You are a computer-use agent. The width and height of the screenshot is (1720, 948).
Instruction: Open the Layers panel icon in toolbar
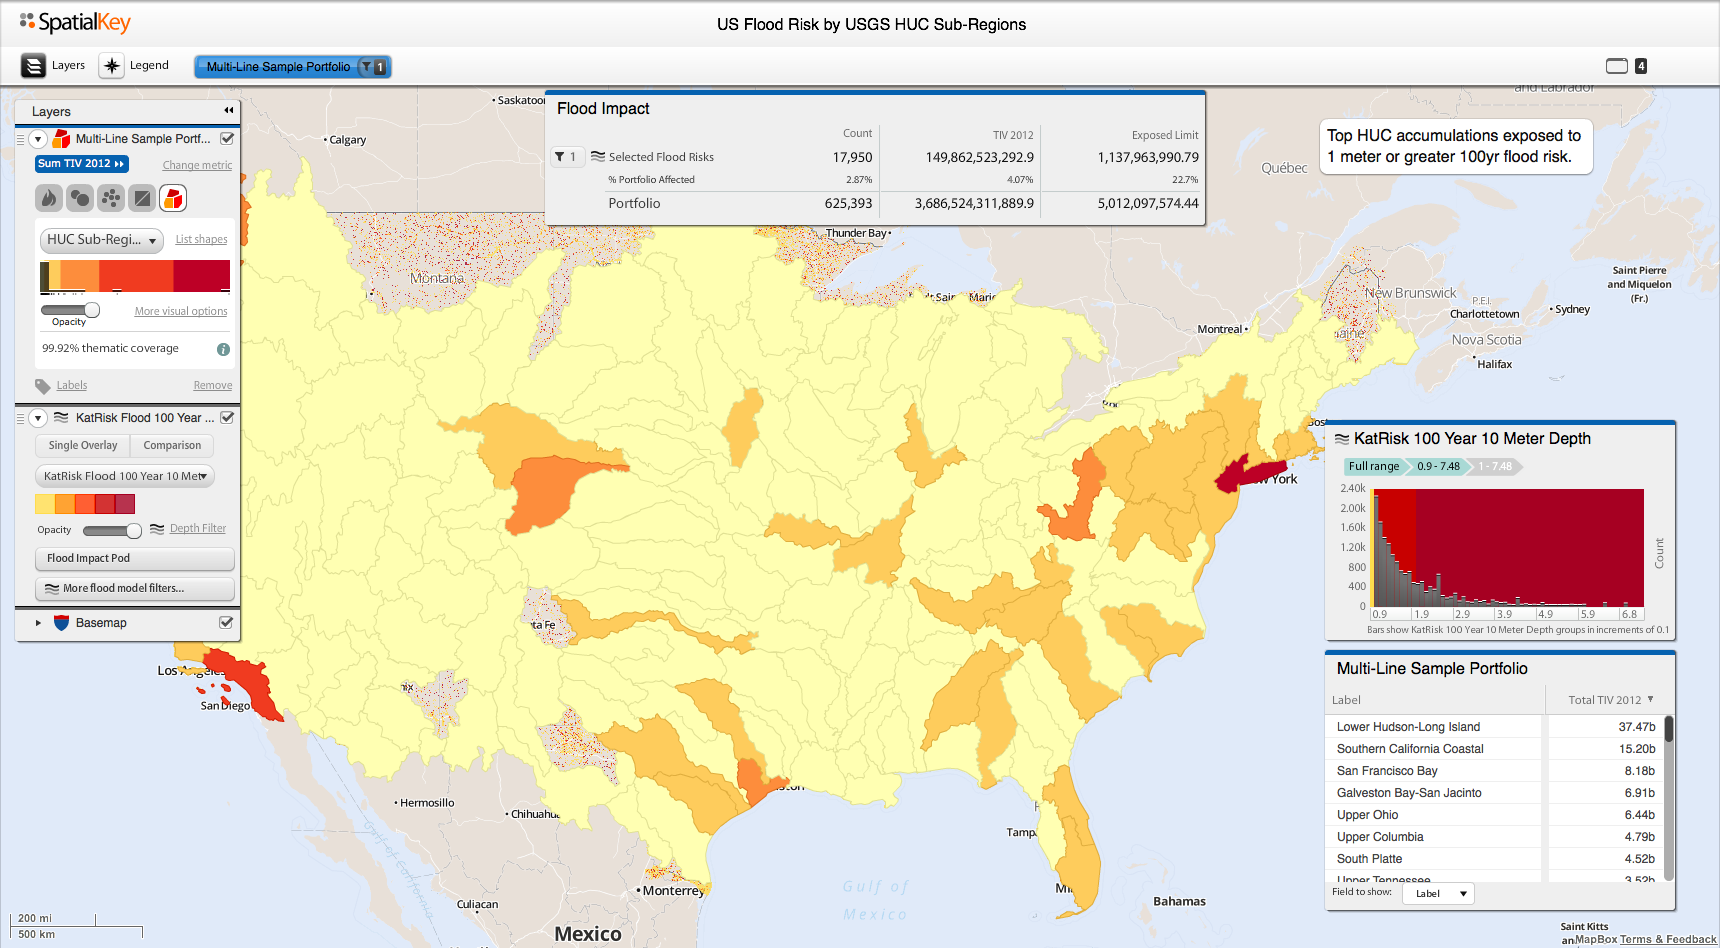(x=34, y=66)
